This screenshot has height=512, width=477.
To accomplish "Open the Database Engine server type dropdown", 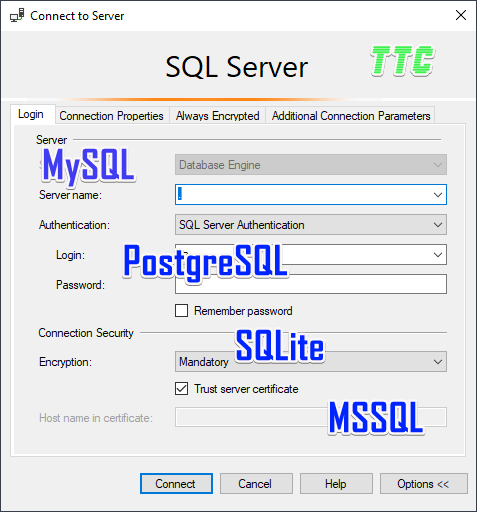I will (x=311, y=165).
